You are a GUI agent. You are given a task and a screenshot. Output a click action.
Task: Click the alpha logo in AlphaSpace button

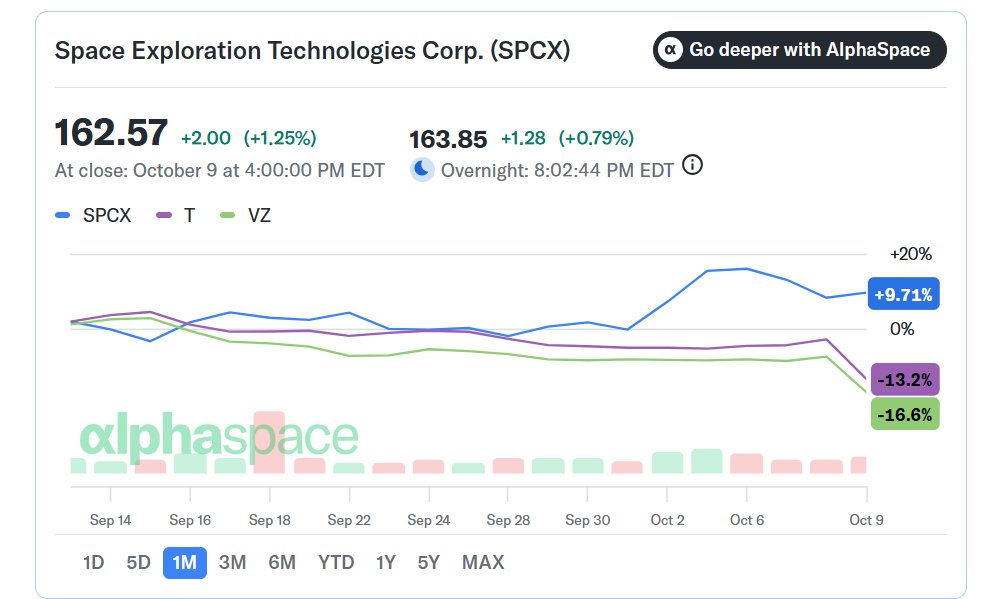click(670, 50)
